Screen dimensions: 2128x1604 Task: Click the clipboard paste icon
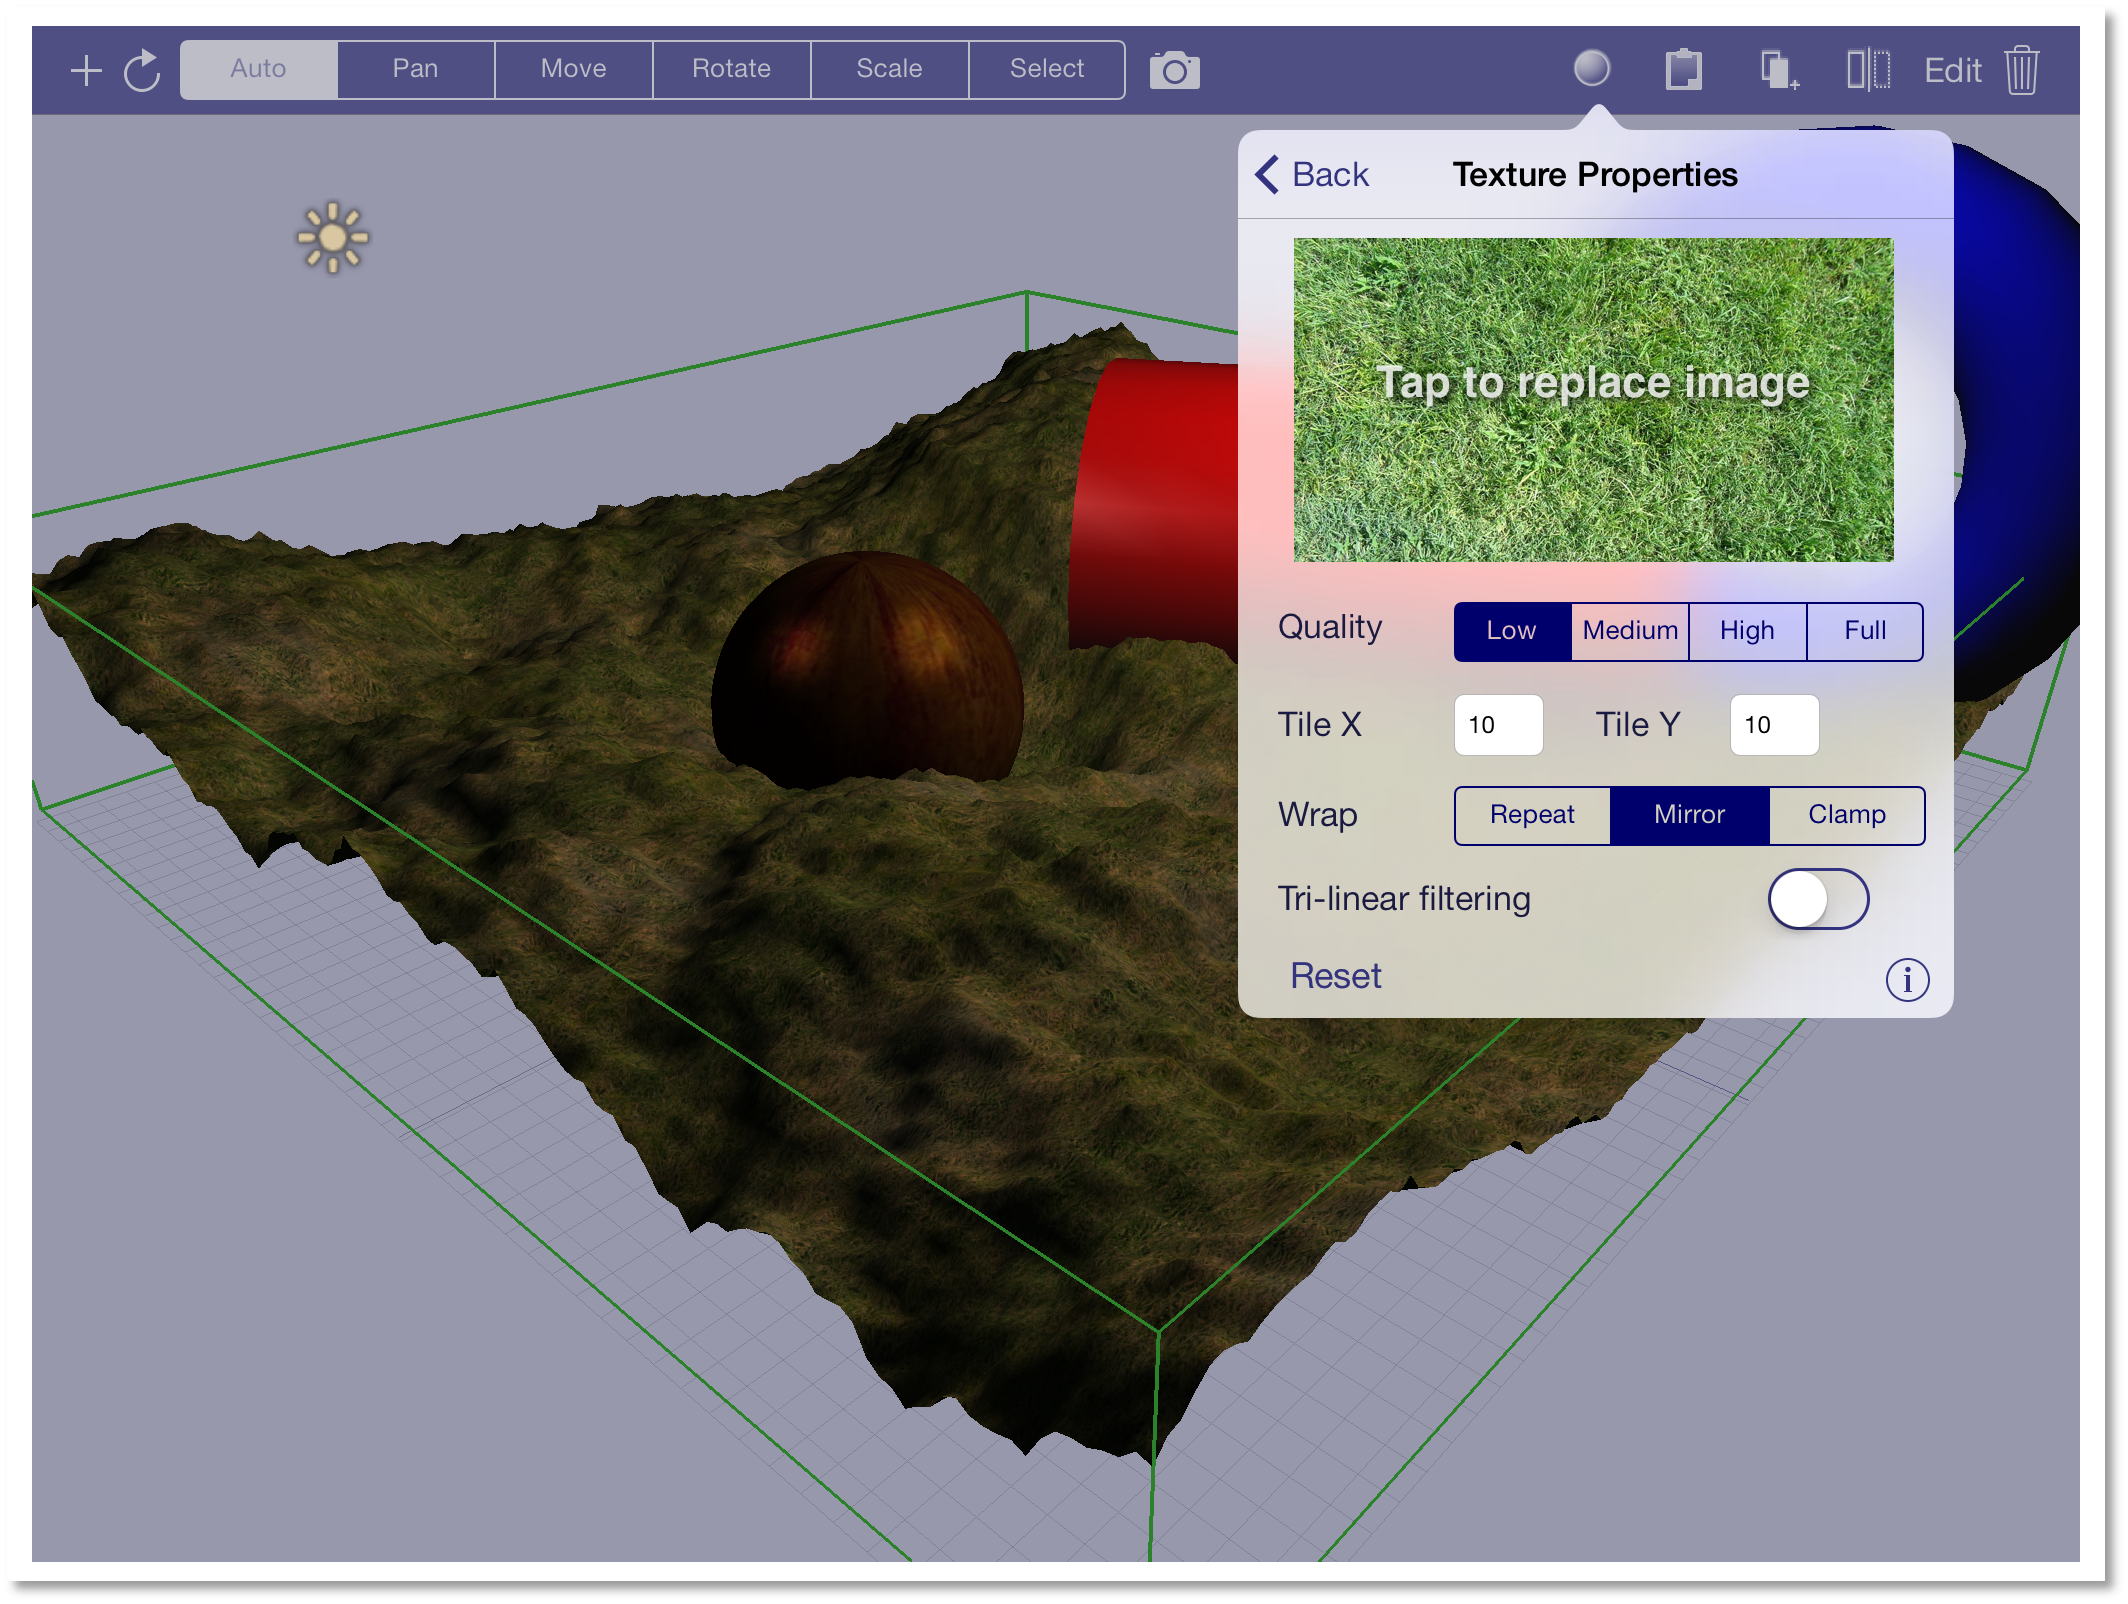coord(1683,70)
